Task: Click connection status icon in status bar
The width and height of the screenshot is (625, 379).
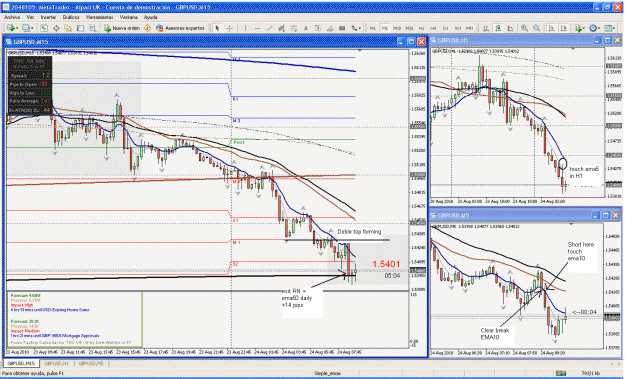Action: (x=560, y=373)
